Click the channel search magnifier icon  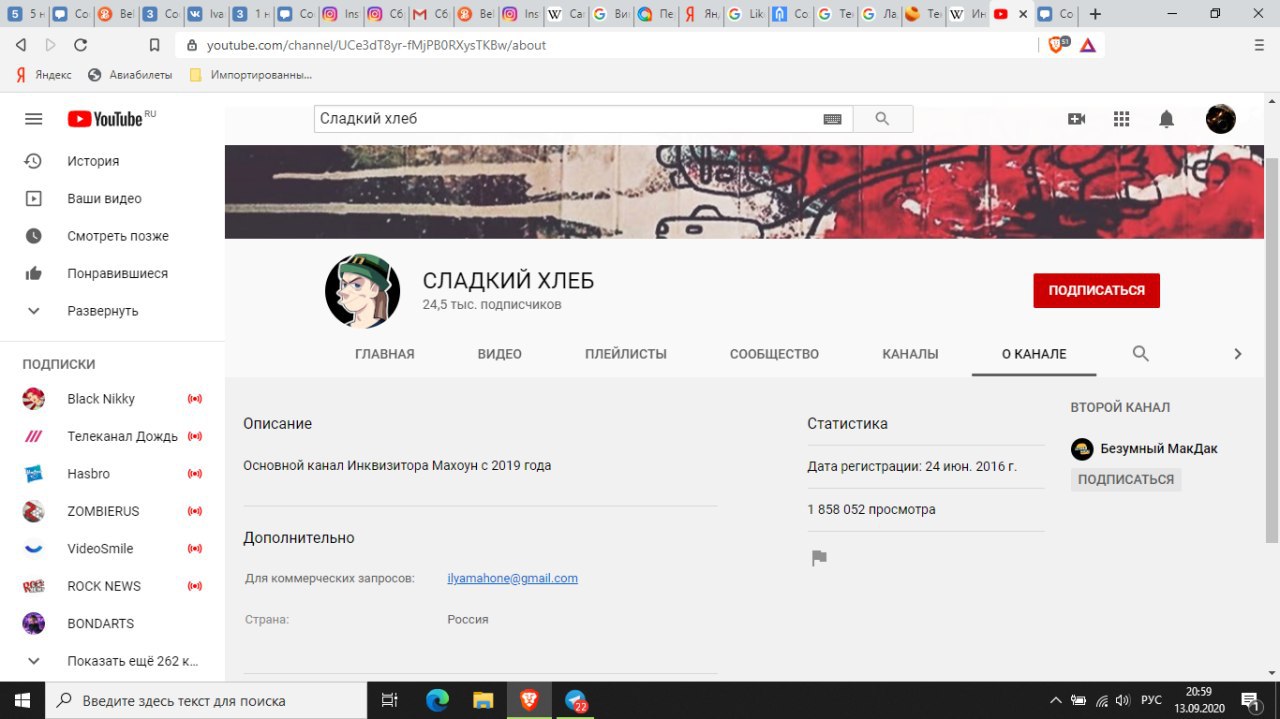[x=1140, y=353]
